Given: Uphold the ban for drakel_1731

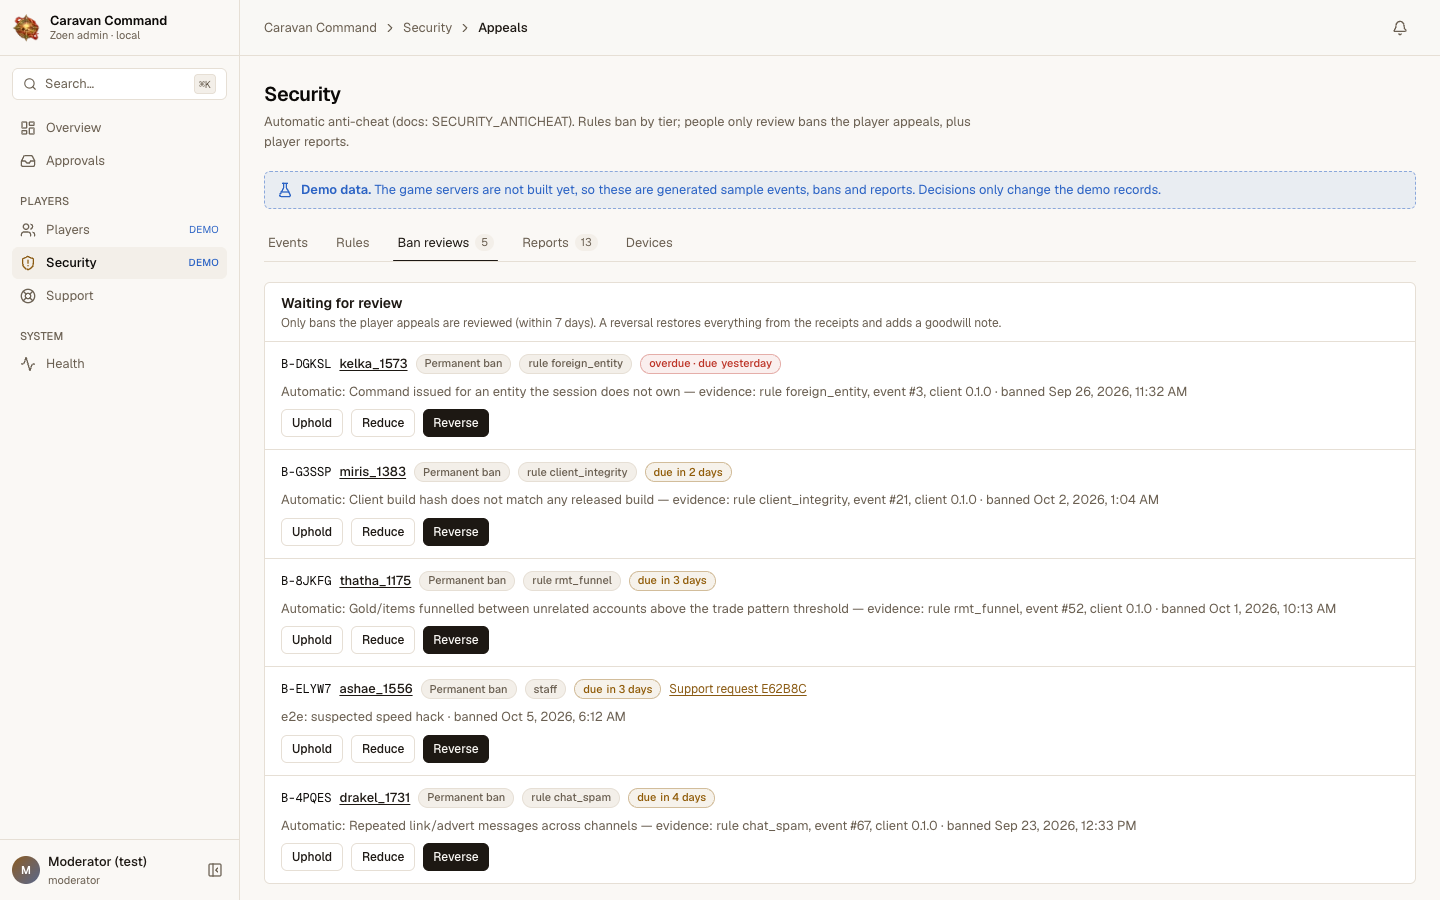Looking at the screenshot, I should click(x=312, y=857).
